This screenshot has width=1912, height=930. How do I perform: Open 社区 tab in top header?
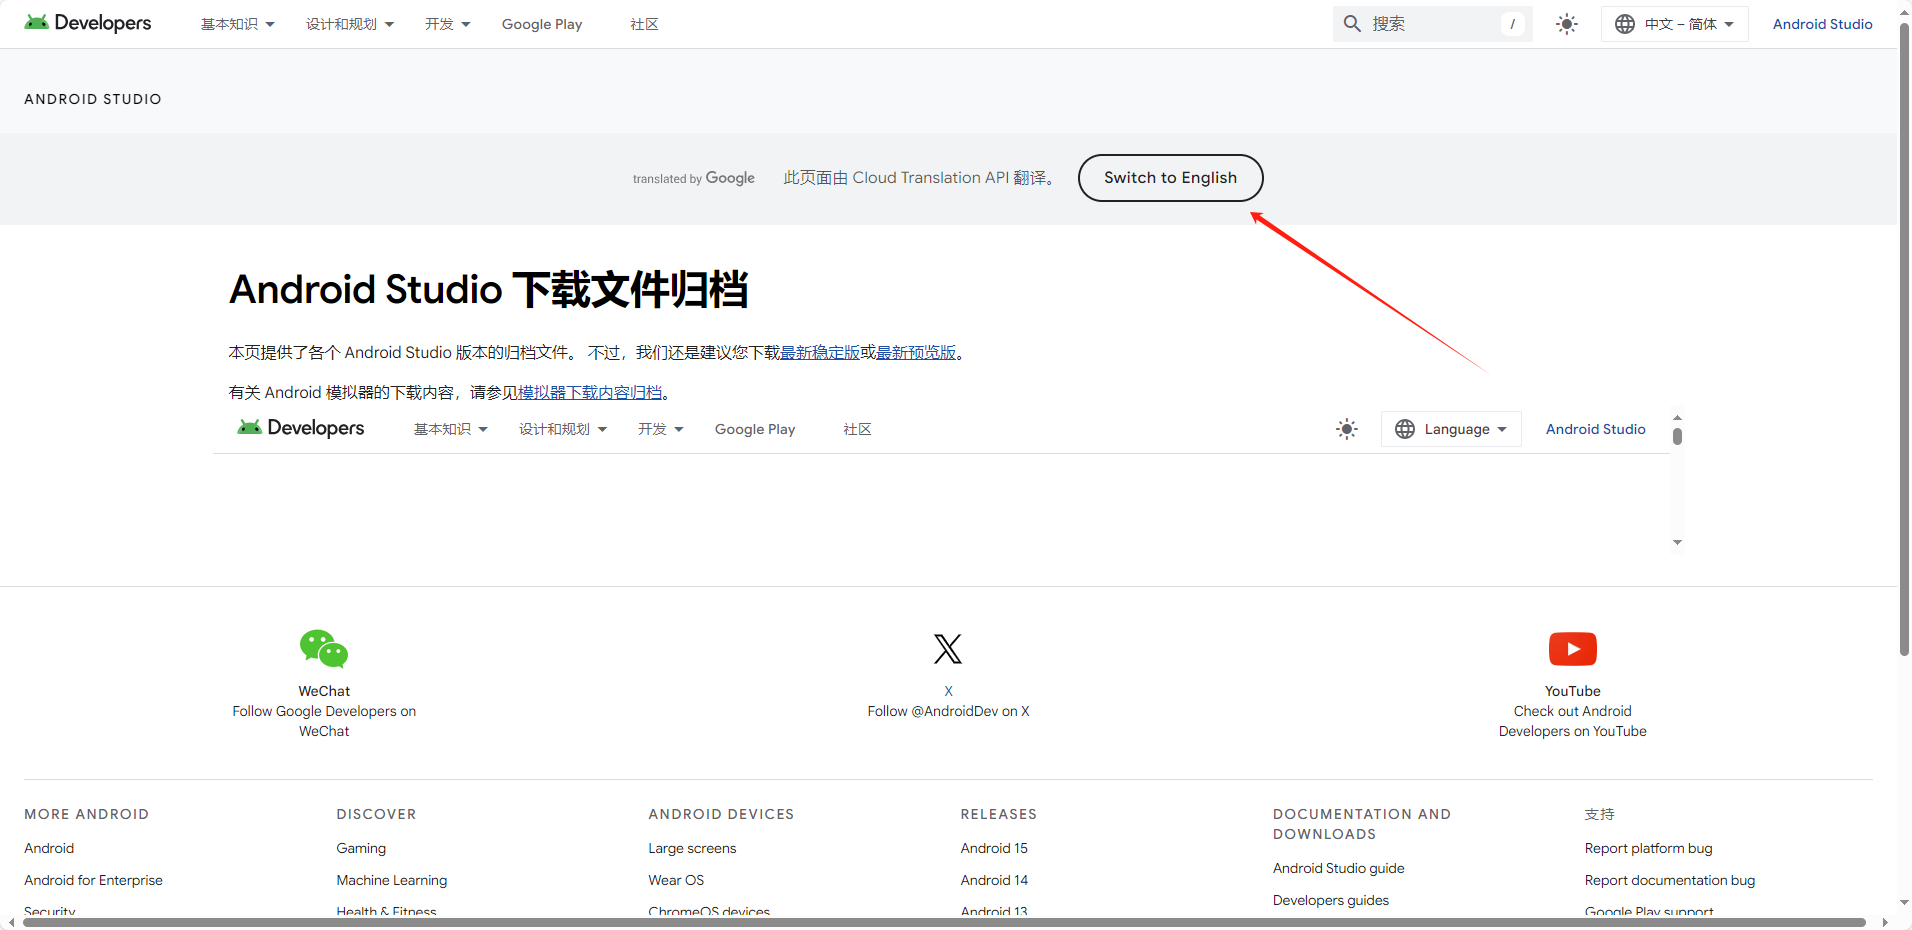pos(644,24)
